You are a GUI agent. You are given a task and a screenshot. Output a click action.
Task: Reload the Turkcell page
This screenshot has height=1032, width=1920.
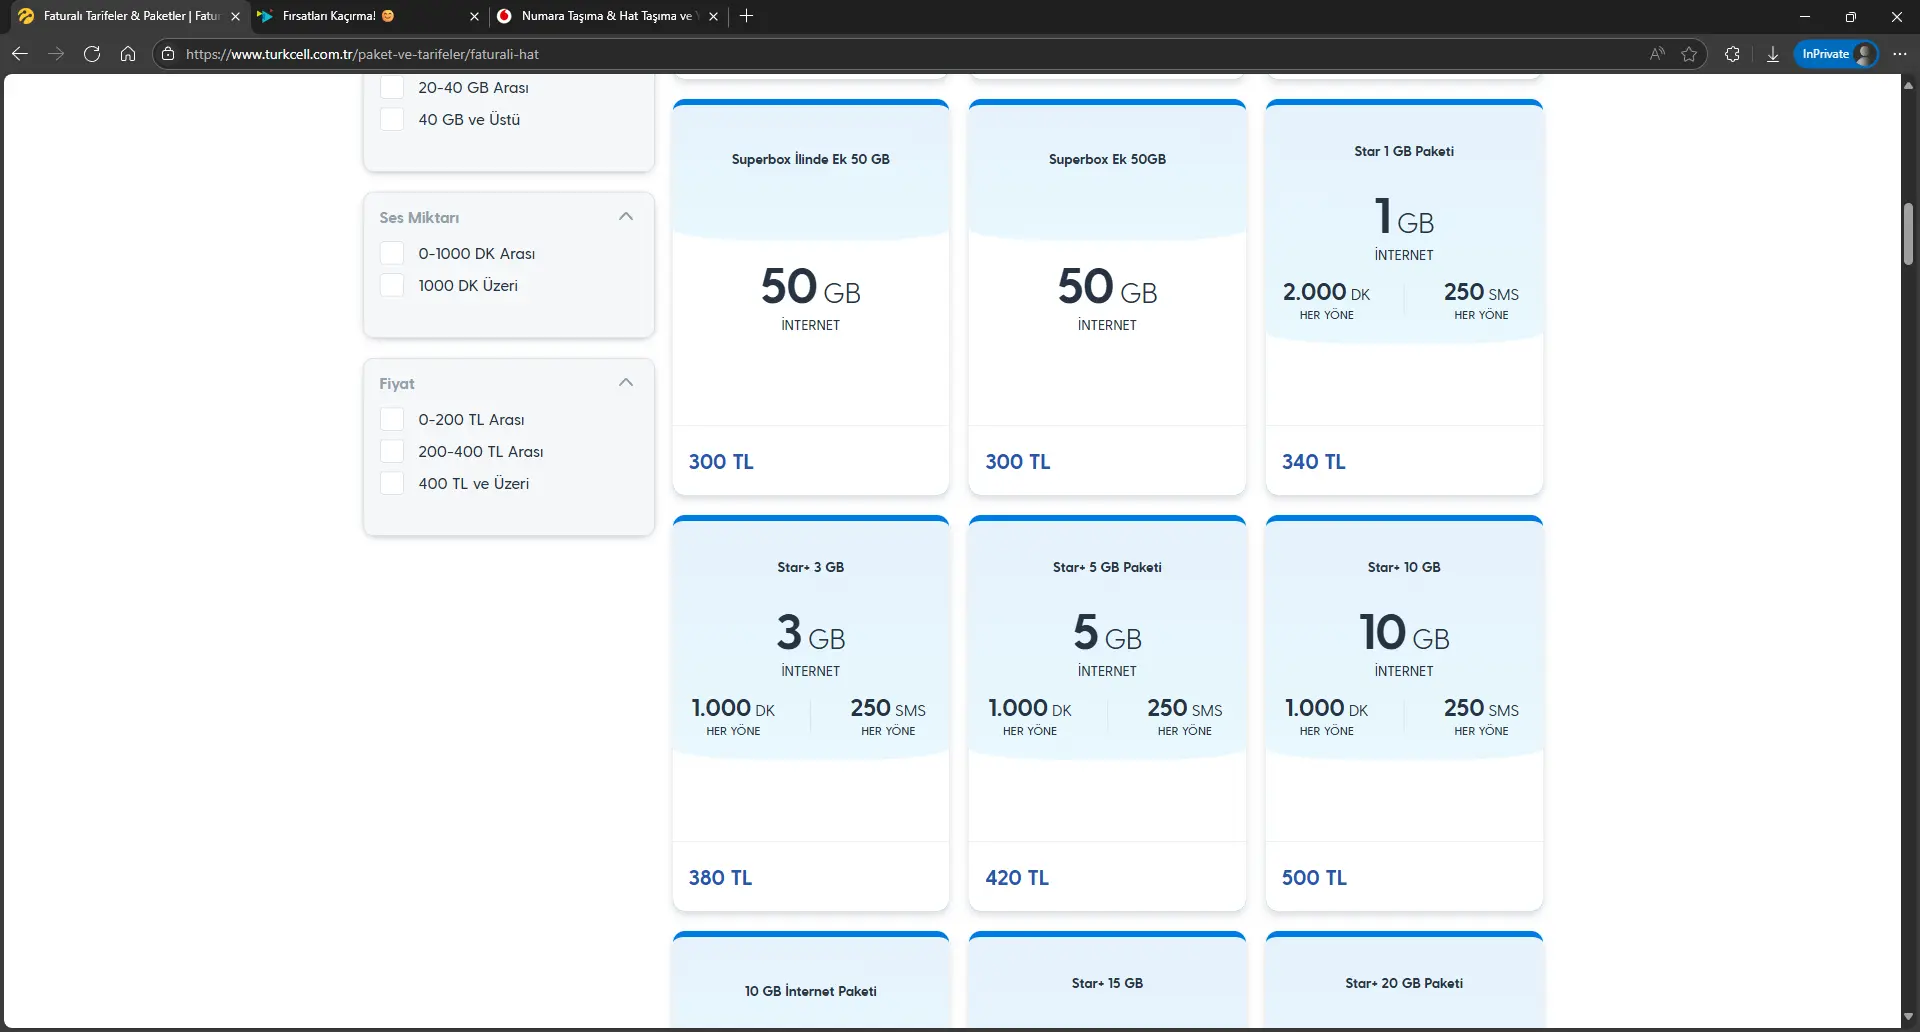click(92, 54)
